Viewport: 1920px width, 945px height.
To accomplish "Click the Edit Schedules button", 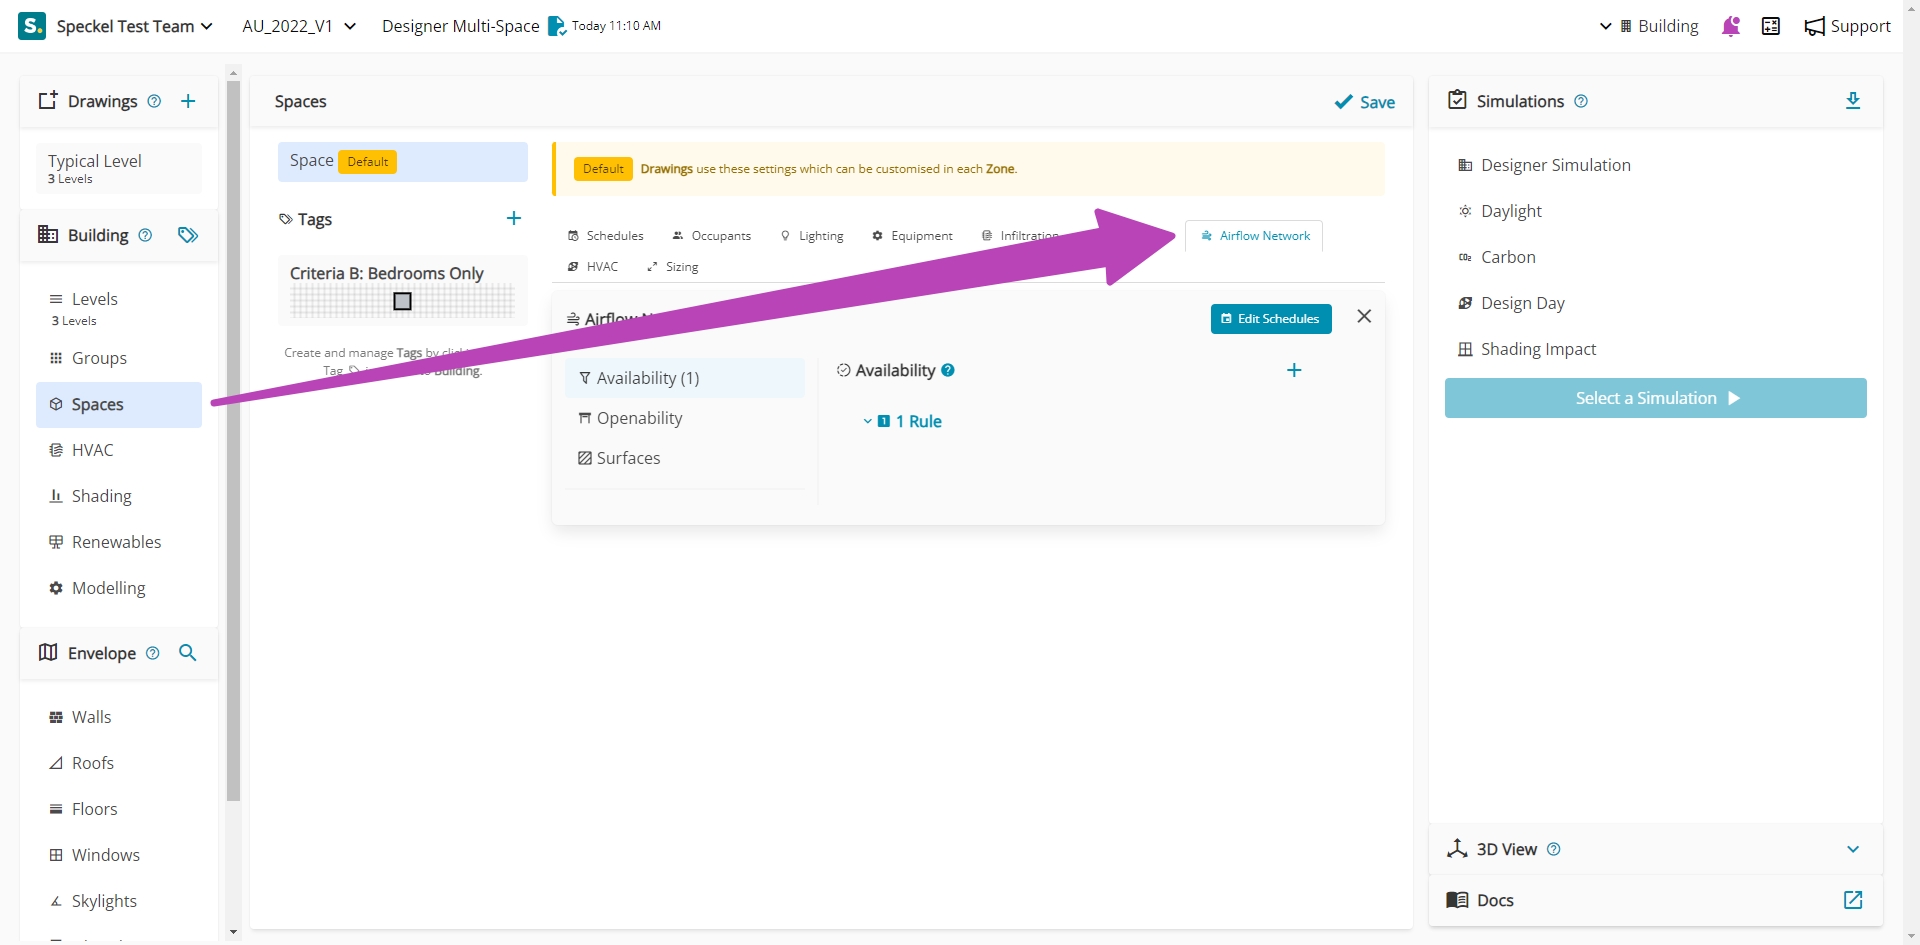I will pos(1270,319).
